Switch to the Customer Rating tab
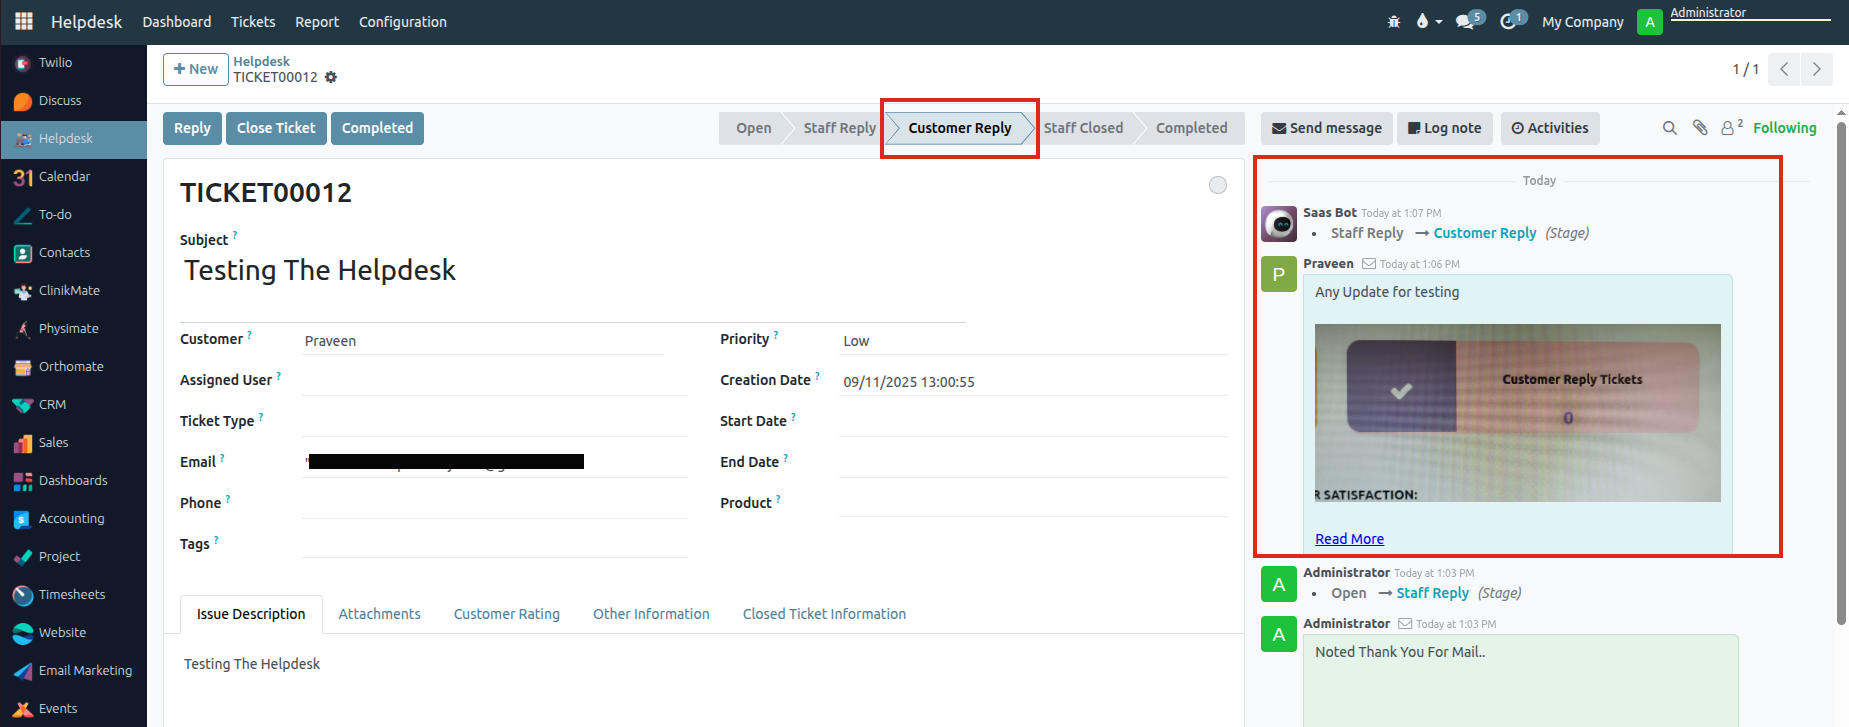The image size is (1849, 727). (x=506, y=614)
